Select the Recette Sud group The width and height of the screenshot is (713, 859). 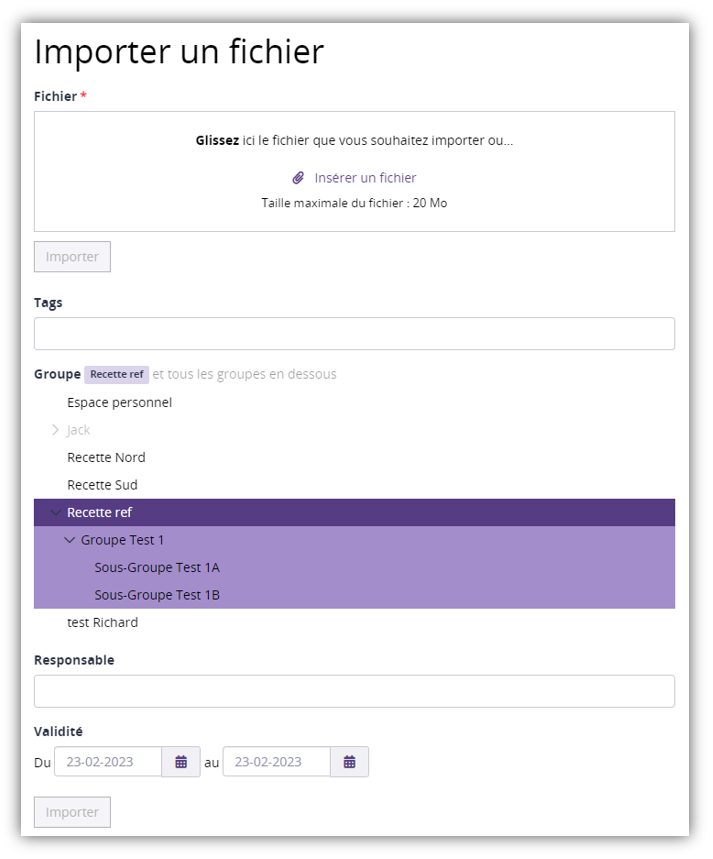pyautogui.click(x=102, y=485)
